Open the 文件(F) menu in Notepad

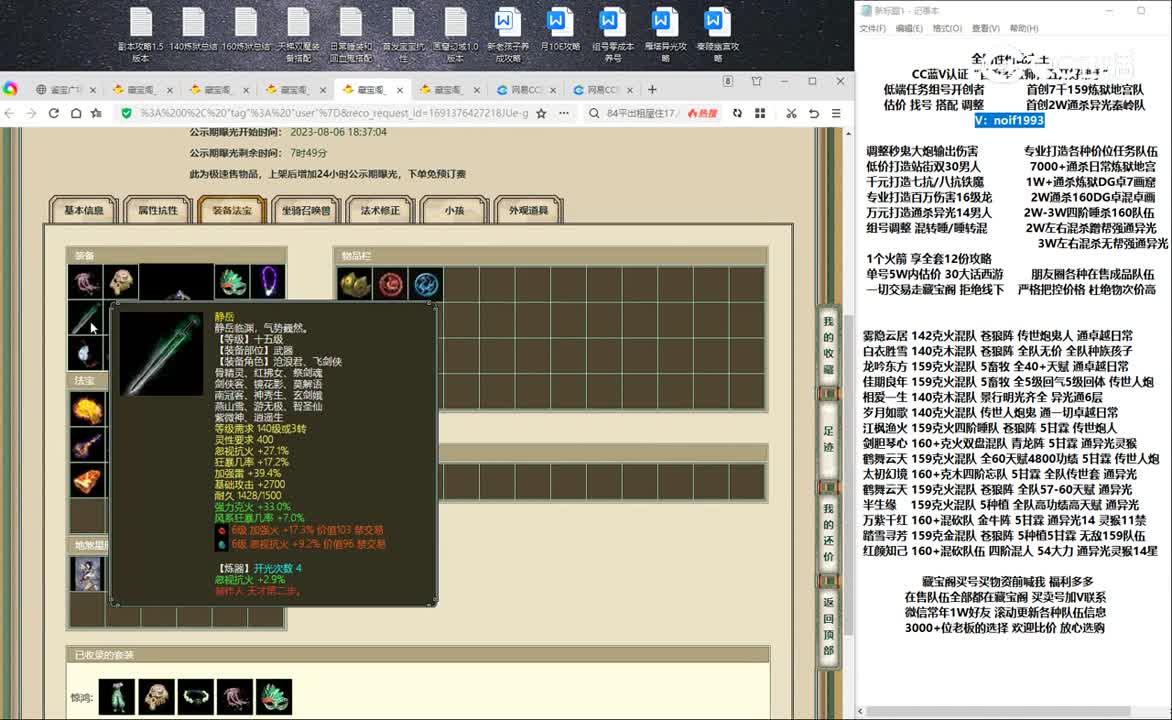(x=872, y=28)
